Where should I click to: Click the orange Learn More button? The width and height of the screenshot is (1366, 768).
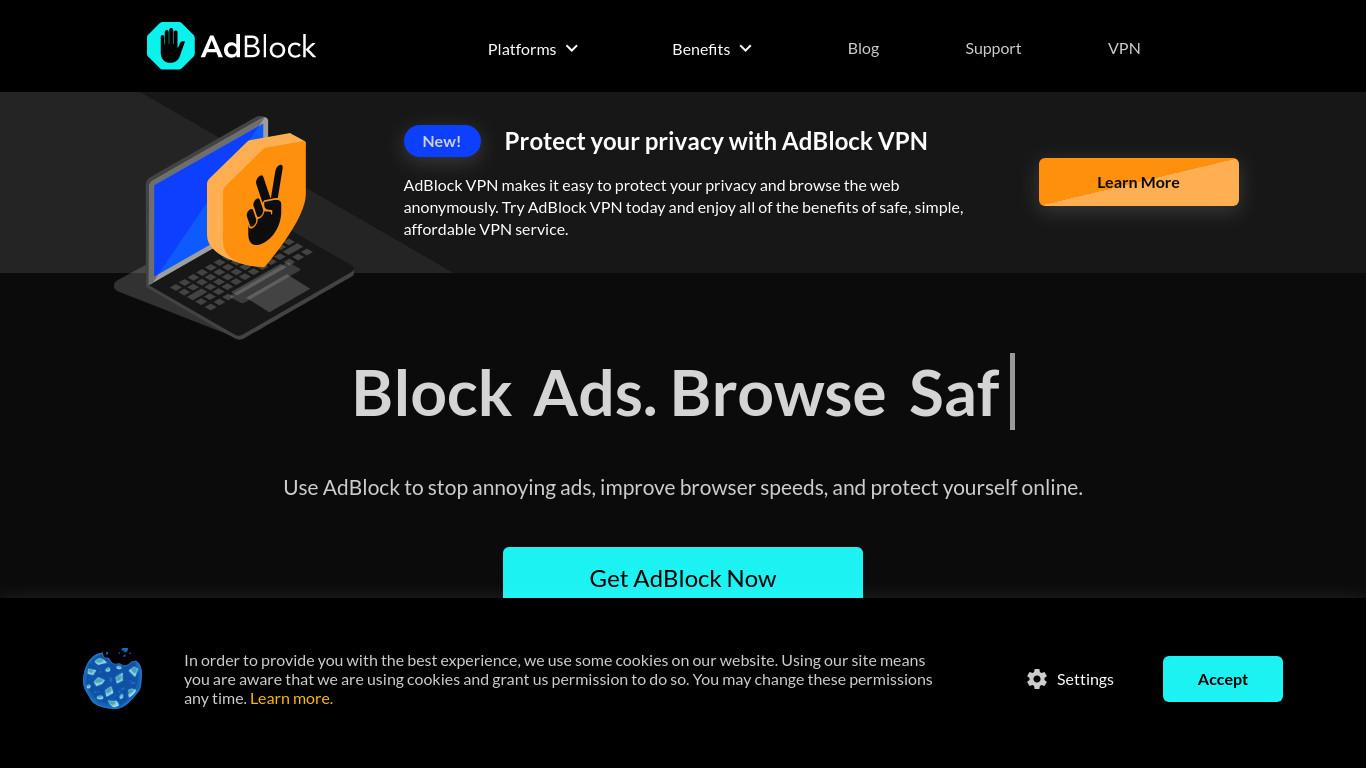click(1139, 182)
